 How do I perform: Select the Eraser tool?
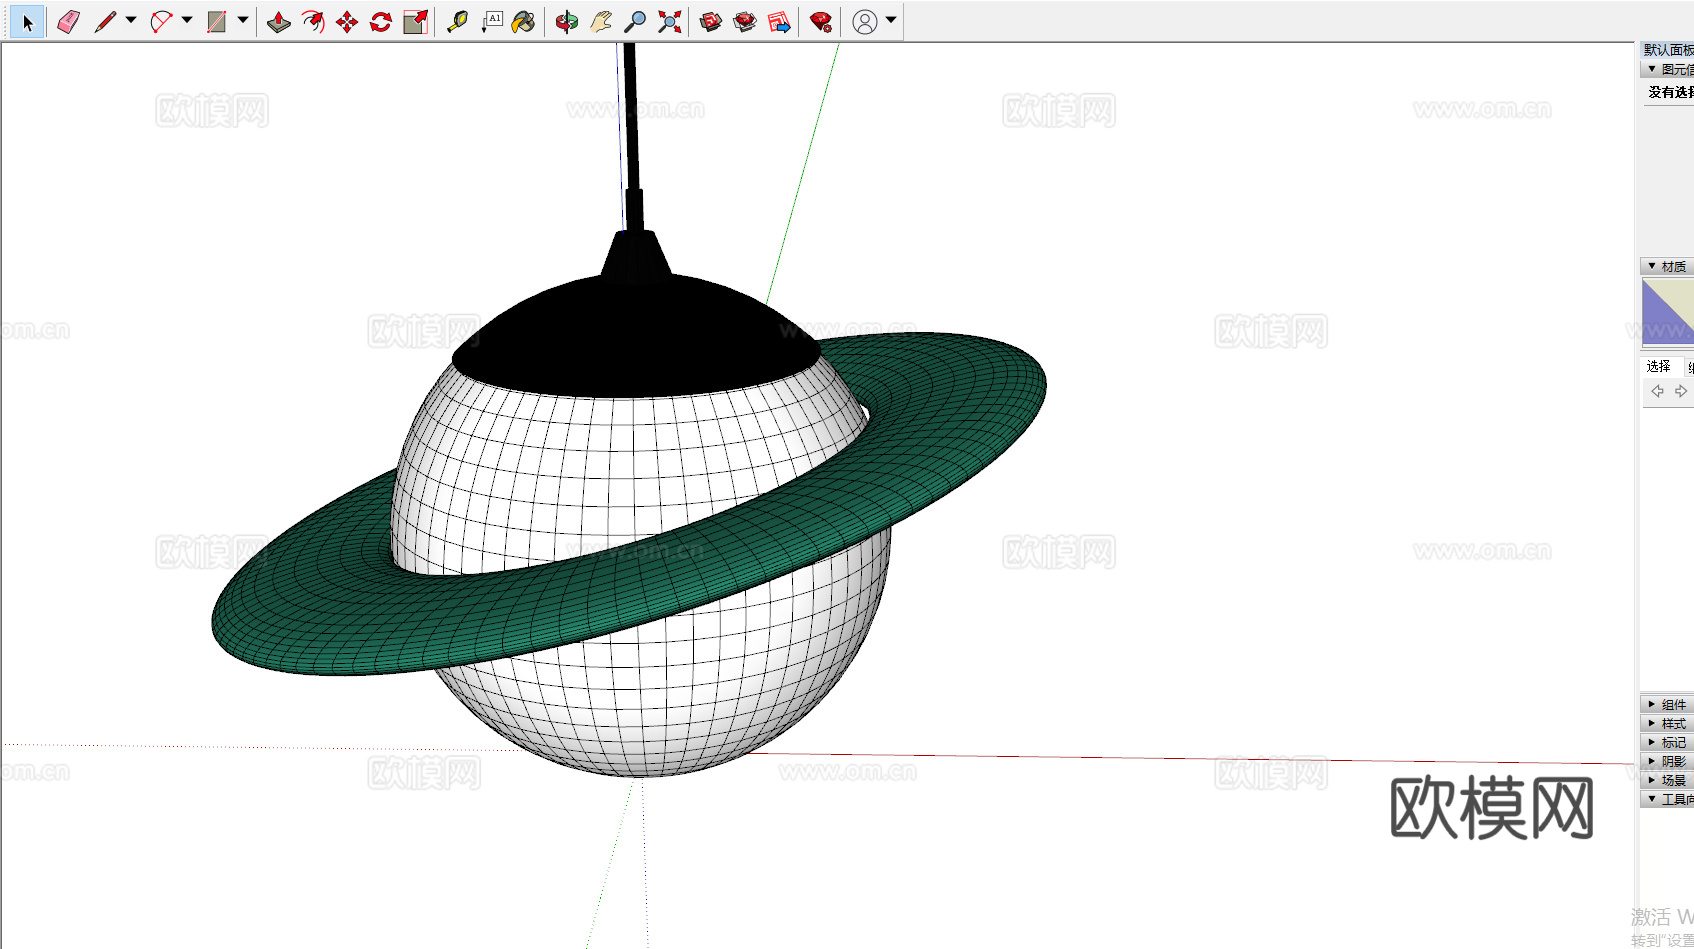[68, 22]
